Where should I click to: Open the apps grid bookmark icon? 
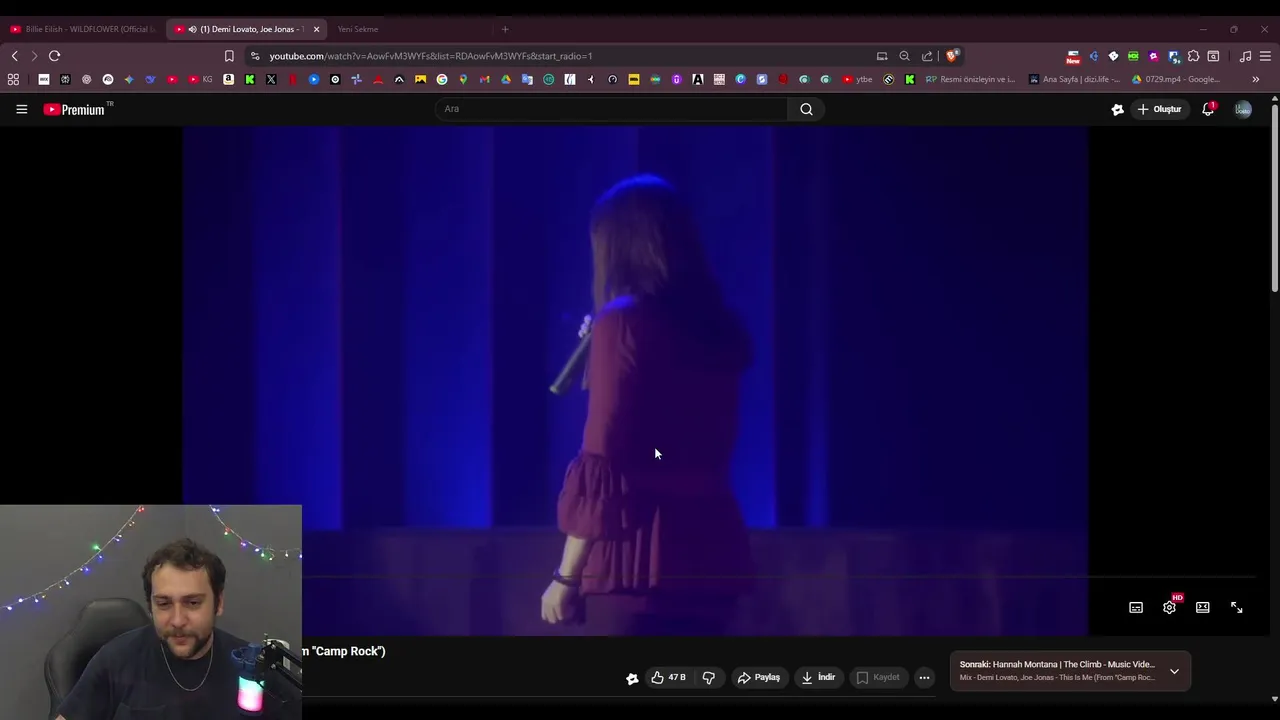[13, 79]
